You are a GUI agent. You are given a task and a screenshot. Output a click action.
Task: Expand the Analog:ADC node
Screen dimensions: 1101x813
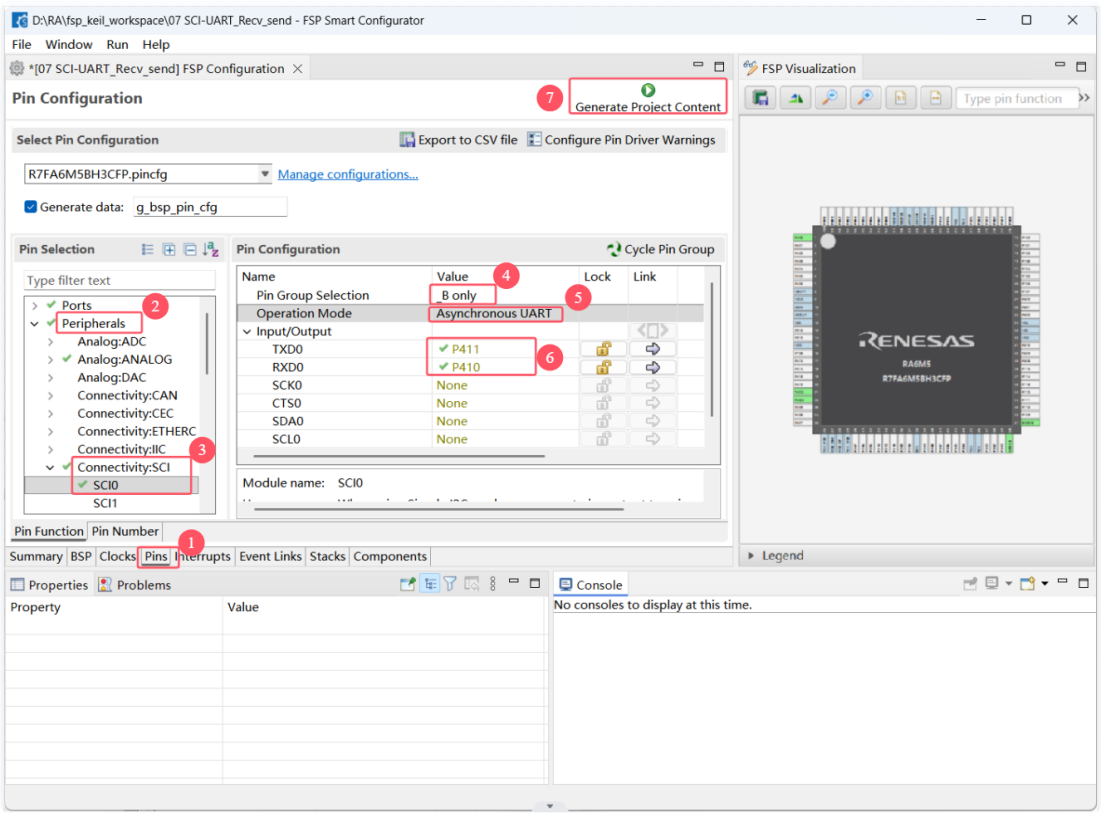pos(51,342)
